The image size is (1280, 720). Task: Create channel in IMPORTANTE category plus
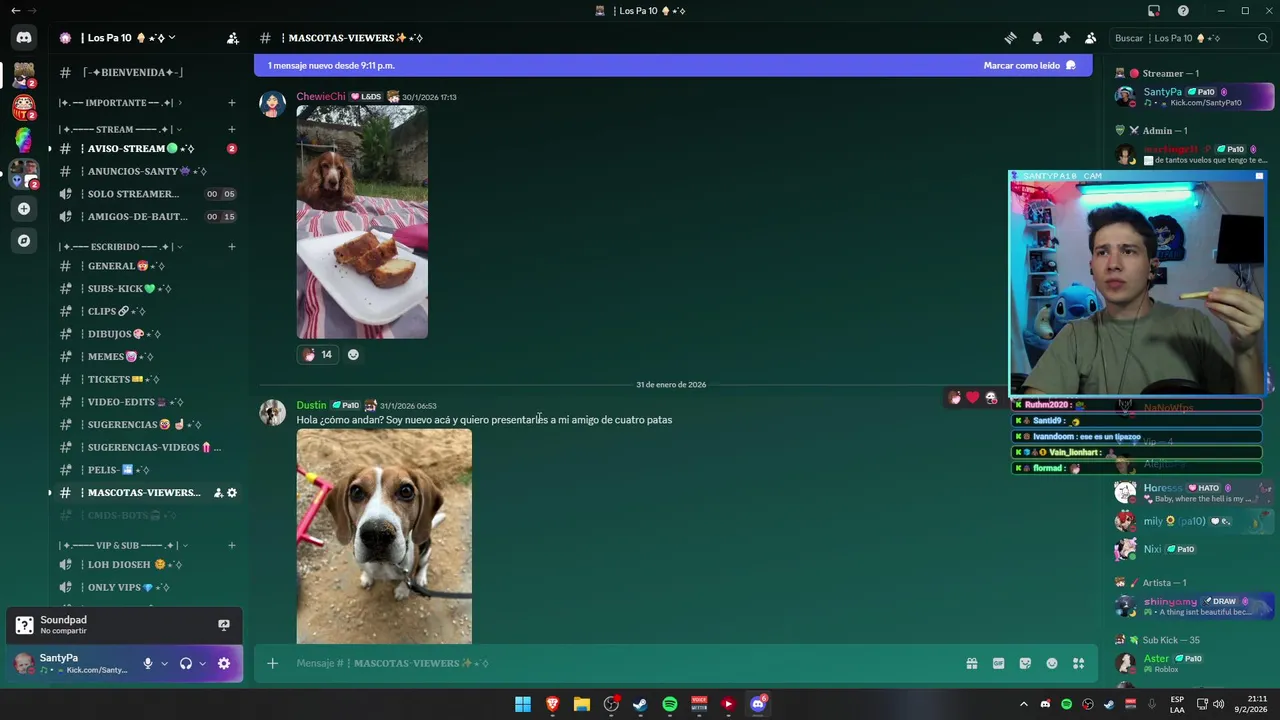pos(231,102)
